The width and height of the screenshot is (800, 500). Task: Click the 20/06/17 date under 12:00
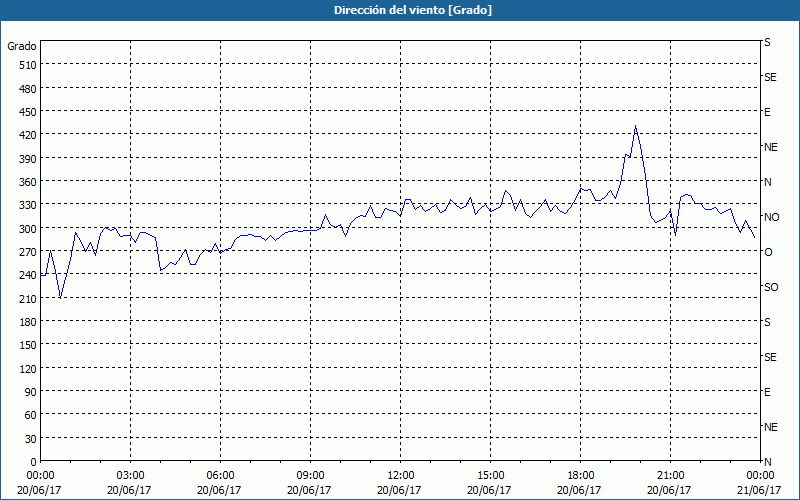pyautogui.click(x=399, y=490)
